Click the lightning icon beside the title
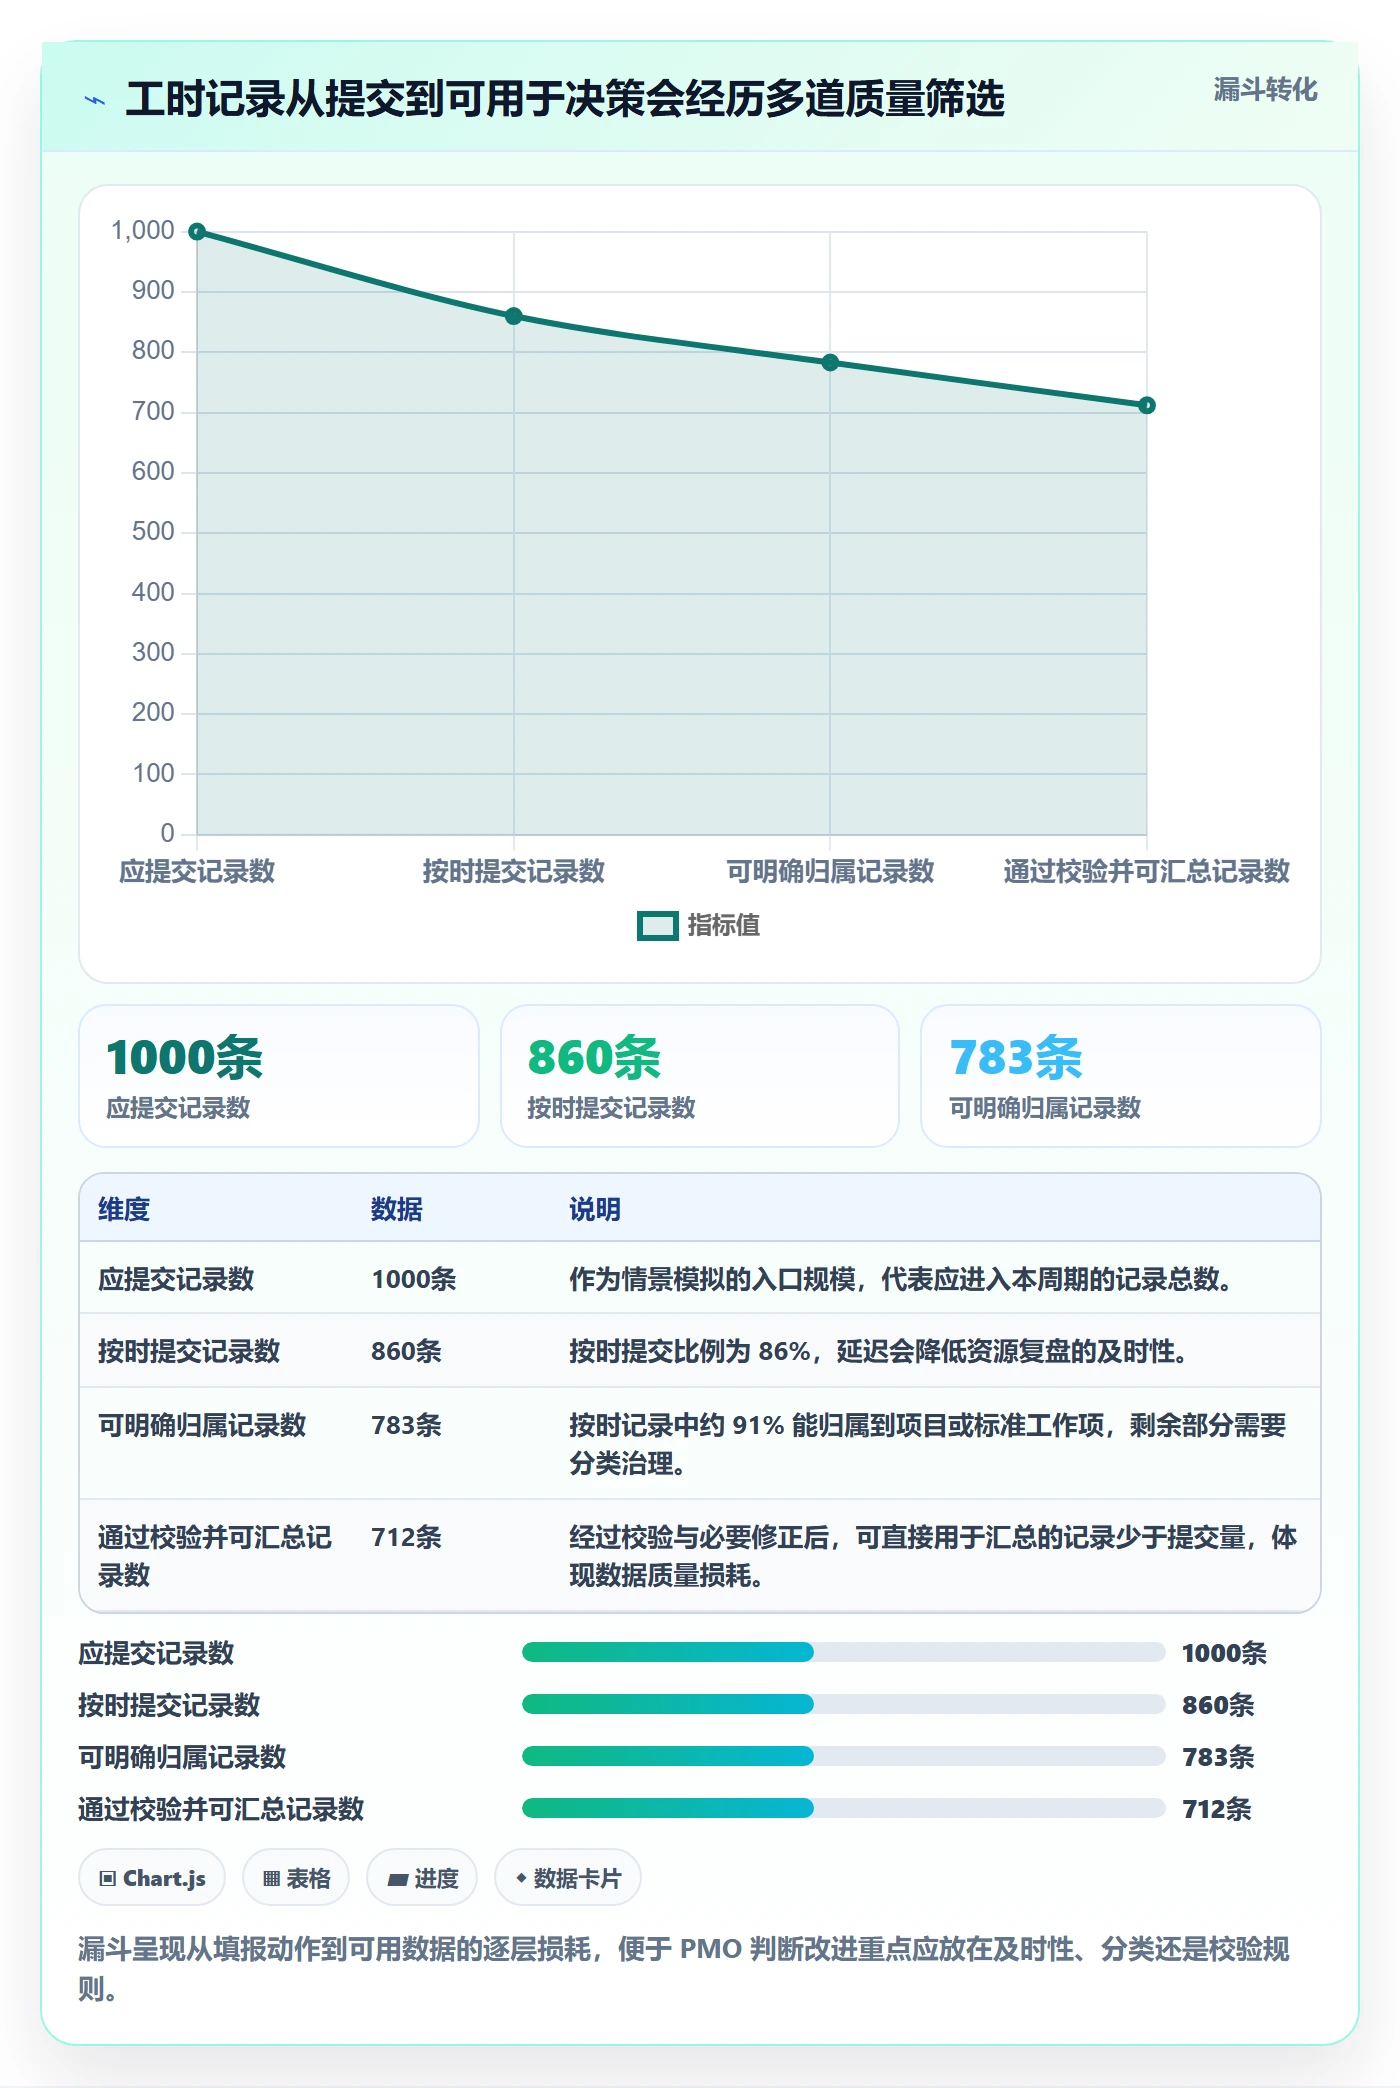The height and width of the screenshot is (2088, 1400). 96,100
